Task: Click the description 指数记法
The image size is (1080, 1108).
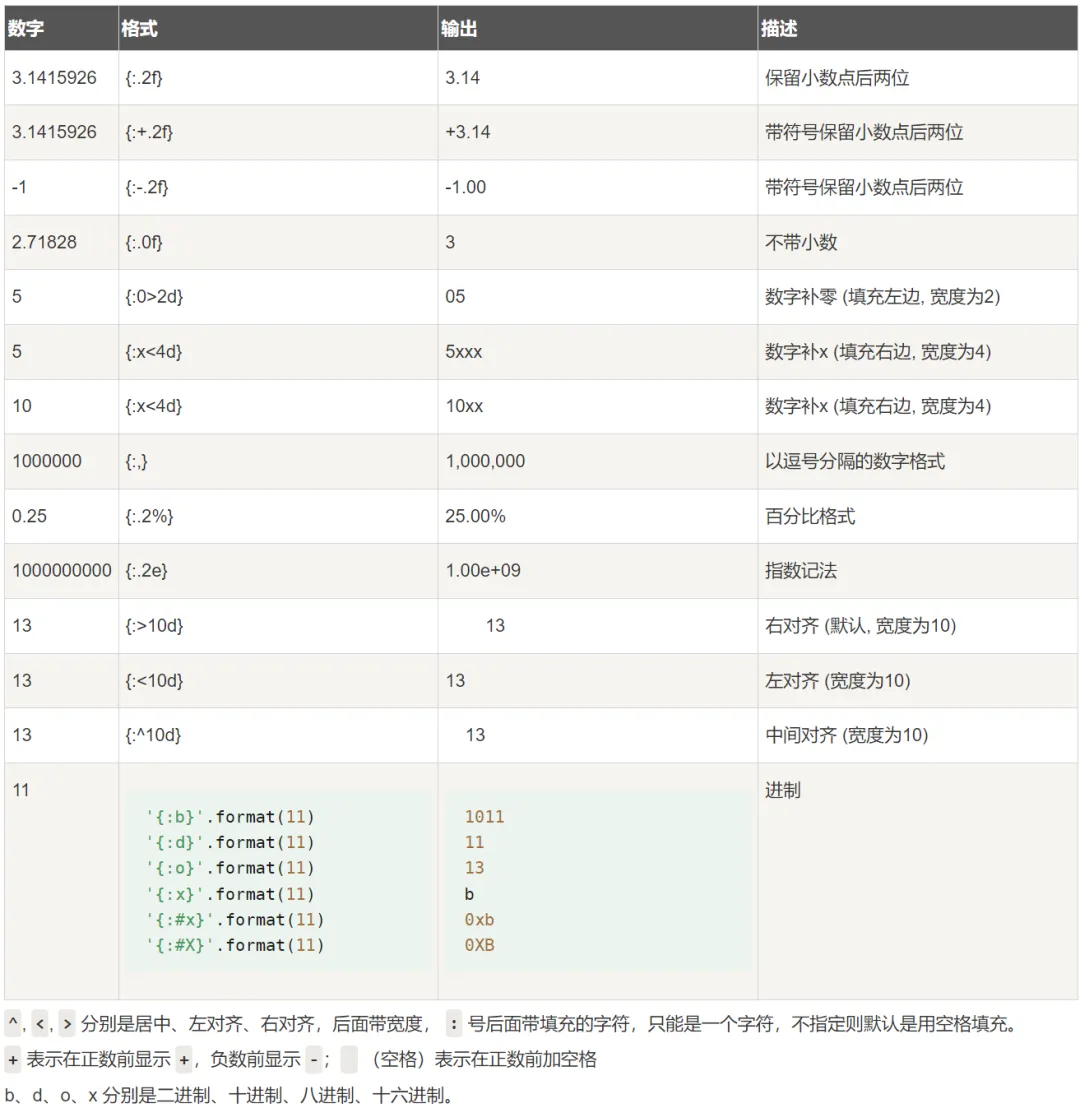Action: point(801,571)
